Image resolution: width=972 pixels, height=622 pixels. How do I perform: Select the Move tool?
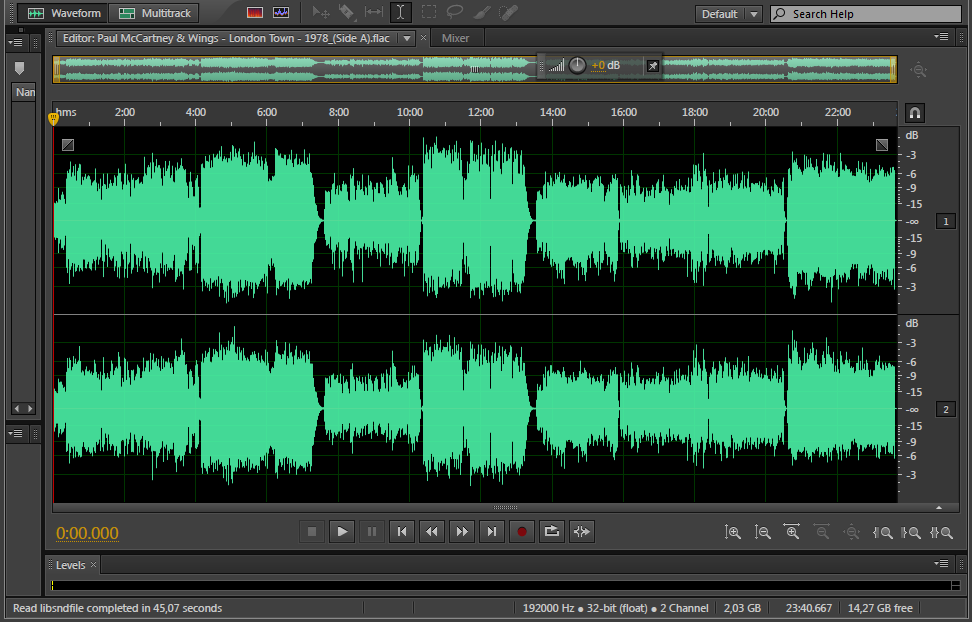(x=320, y=12)
